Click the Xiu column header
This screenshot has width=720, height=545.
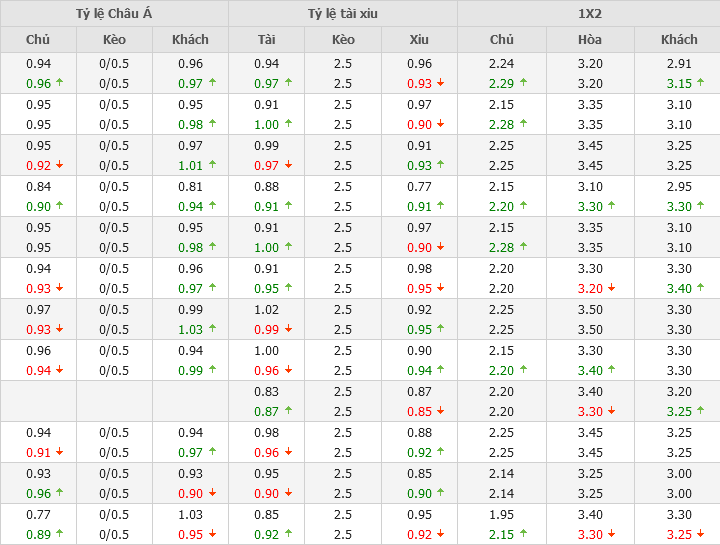click(x=419, y=39)
